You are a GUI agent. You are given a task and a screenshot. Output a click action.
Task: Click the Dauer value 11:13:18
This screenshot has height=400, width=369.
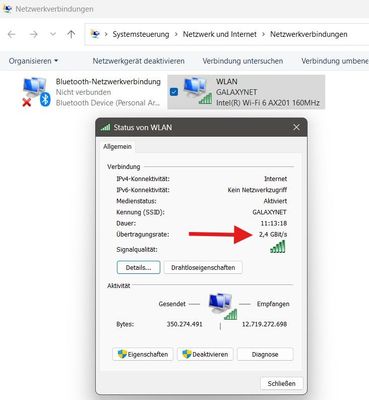coord(274,223)
